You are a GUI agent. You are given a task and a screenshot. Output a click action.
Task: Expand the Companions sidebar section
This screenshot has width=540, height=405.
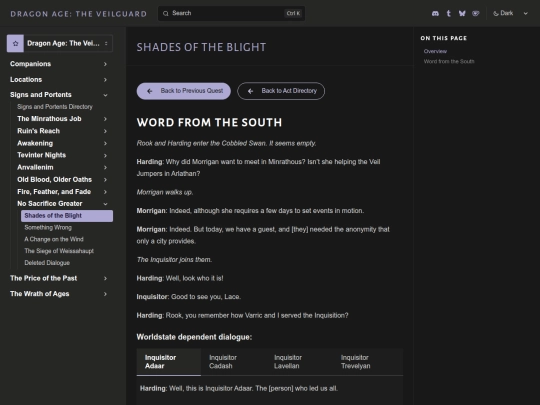pos(59,64)
